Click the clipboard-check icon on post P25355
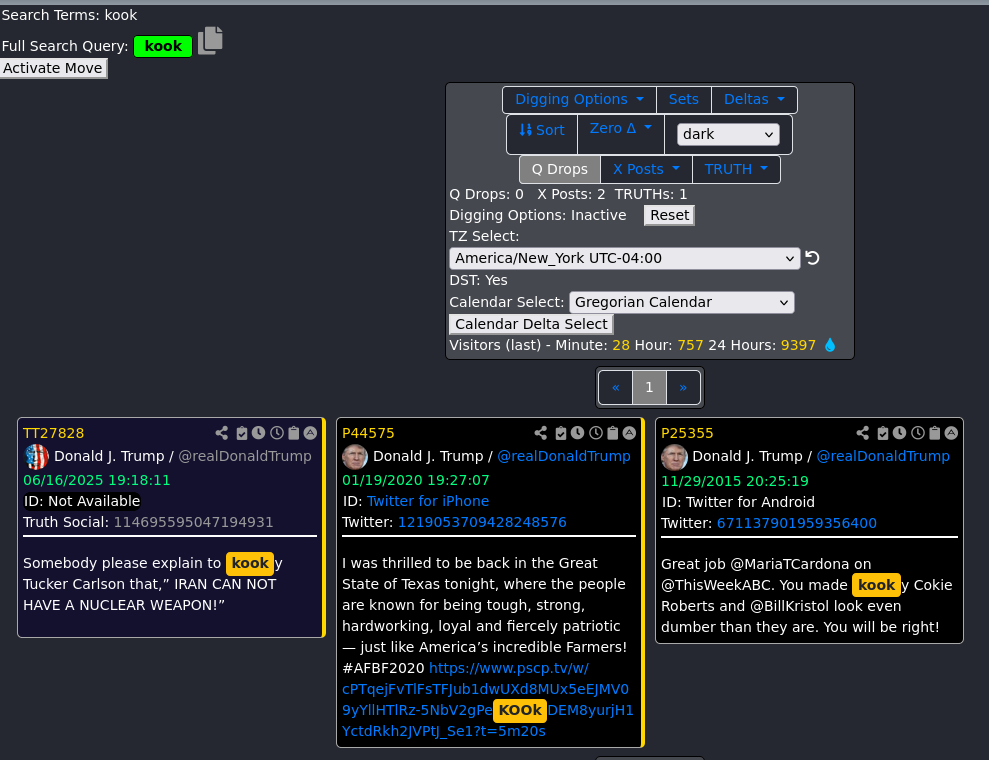The width and height of the screenshot is (989, 760). click(883, 433)
